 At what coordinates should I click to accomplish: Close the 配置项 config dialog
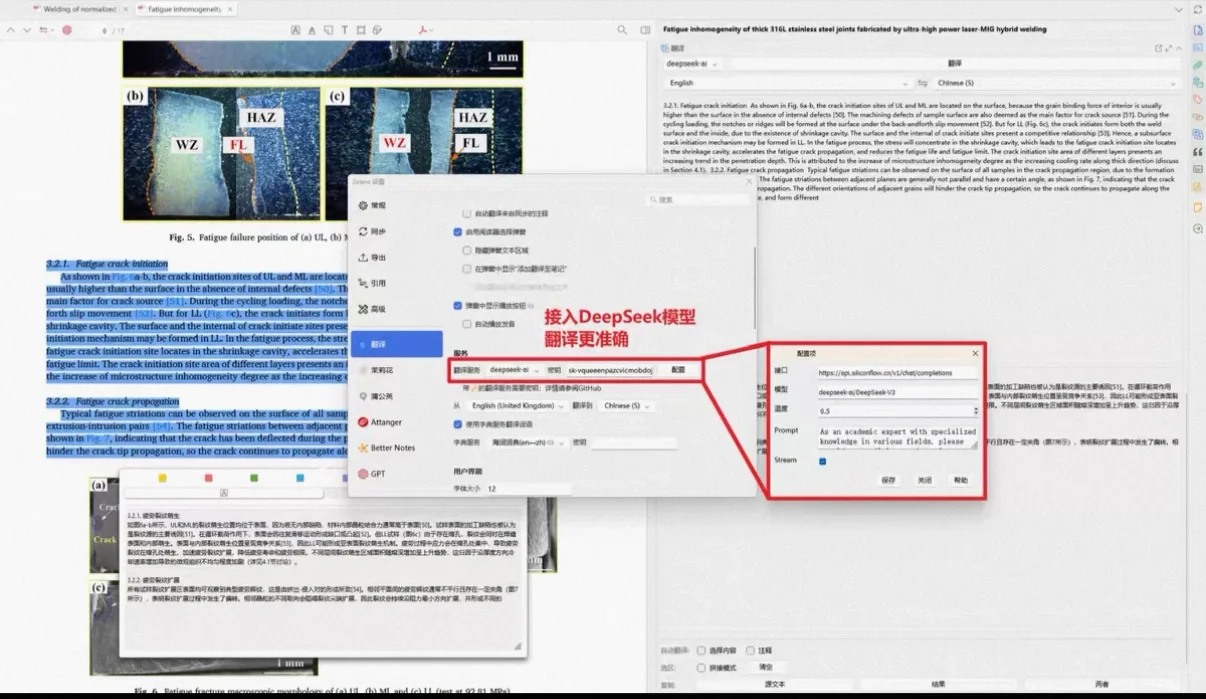(x=976, y=353)
